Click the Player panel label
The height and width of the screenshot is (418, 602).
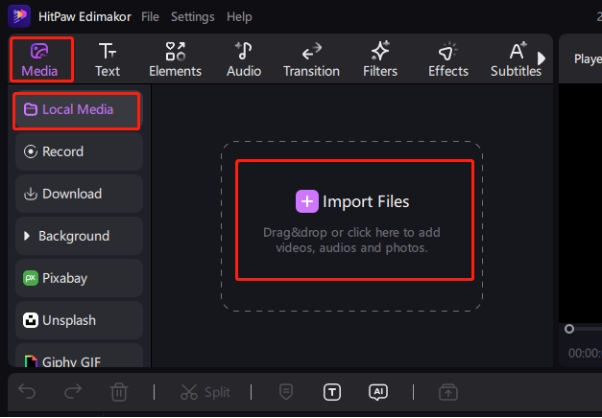pyautogui.click(x=588, y=59)
